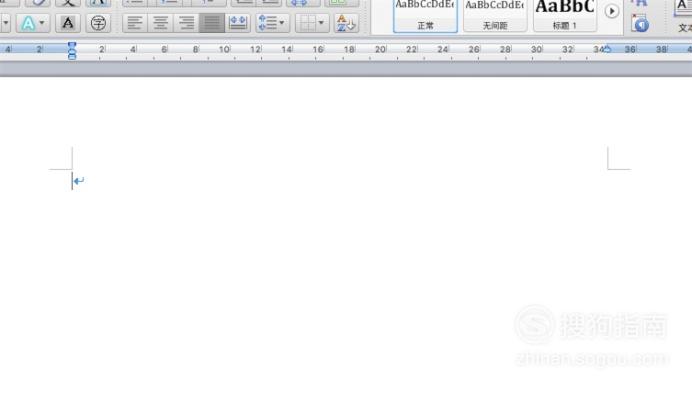Apply character shading with the boxed A icon
Viewport: 692px width, 393px height.
(68, 23)
